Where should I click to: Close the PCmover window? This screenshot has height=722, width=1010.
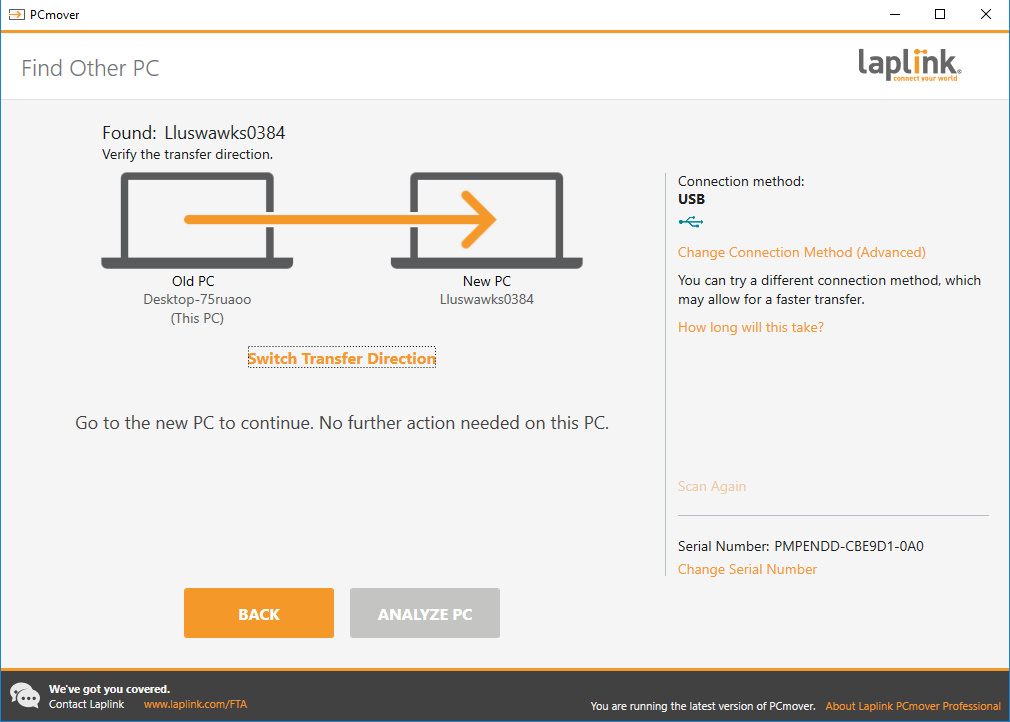tap(986, 14)
